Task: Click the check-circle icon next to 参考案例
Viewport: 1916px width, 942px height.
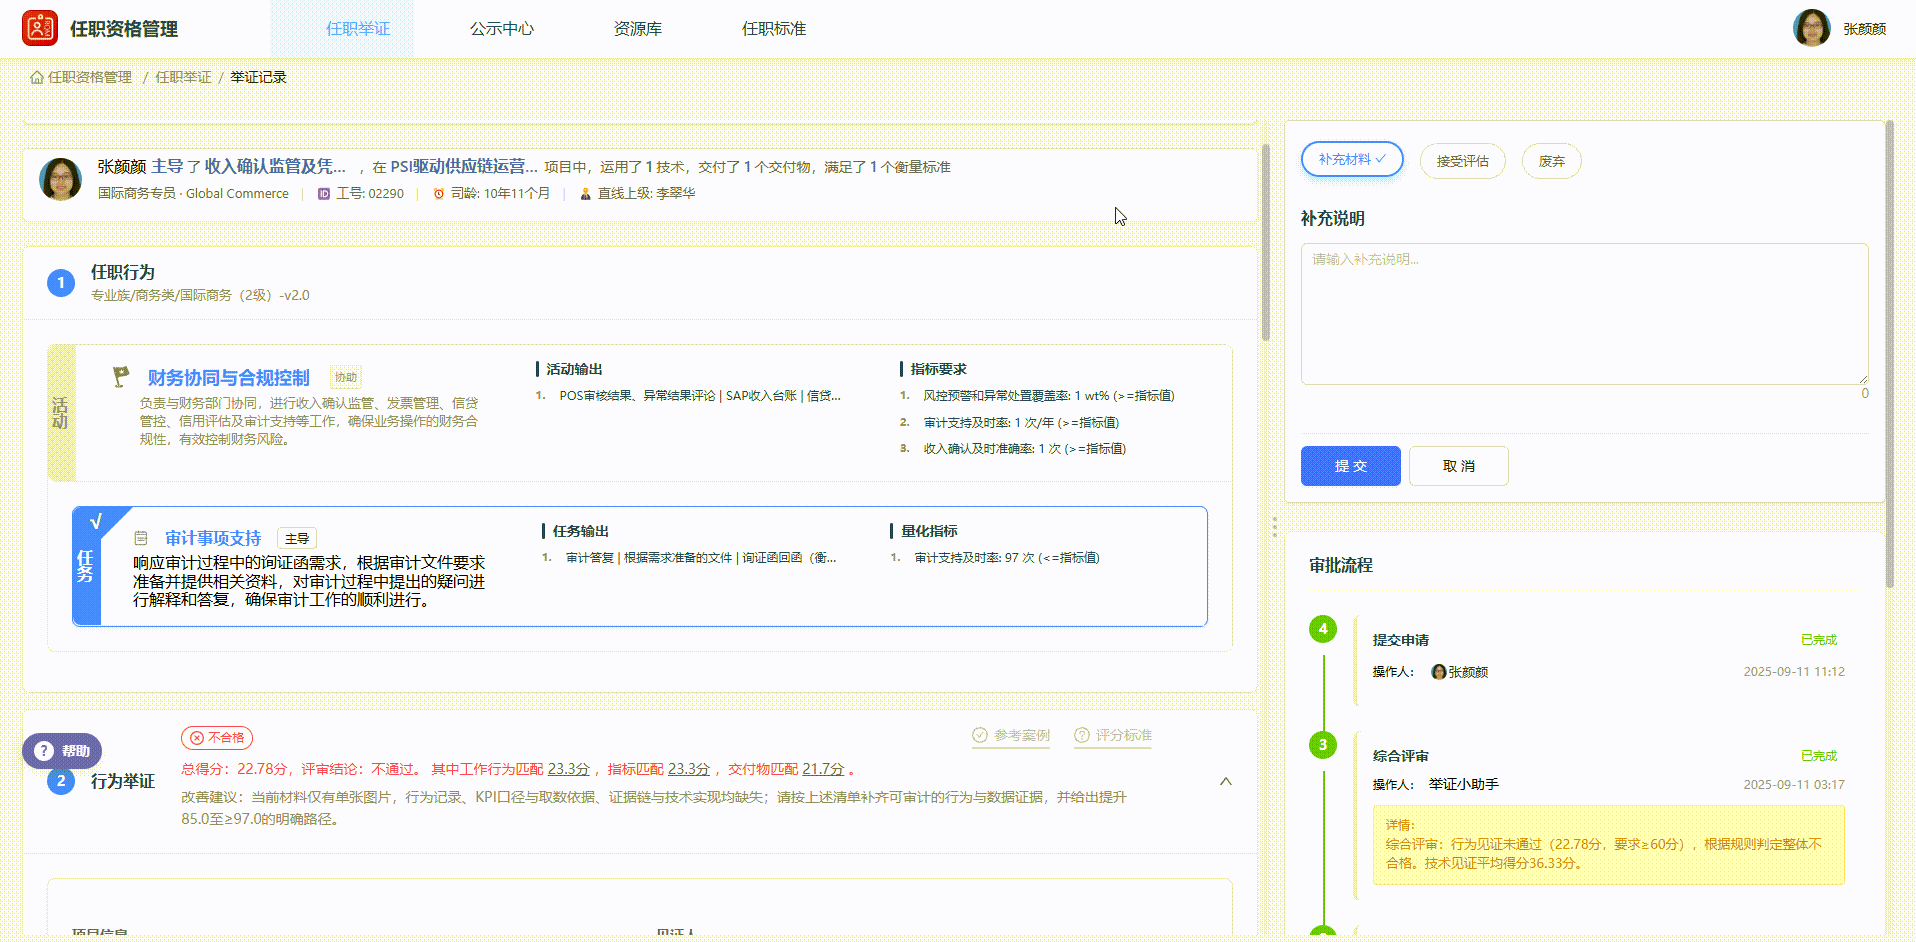Action: click(x=979, y=736)
